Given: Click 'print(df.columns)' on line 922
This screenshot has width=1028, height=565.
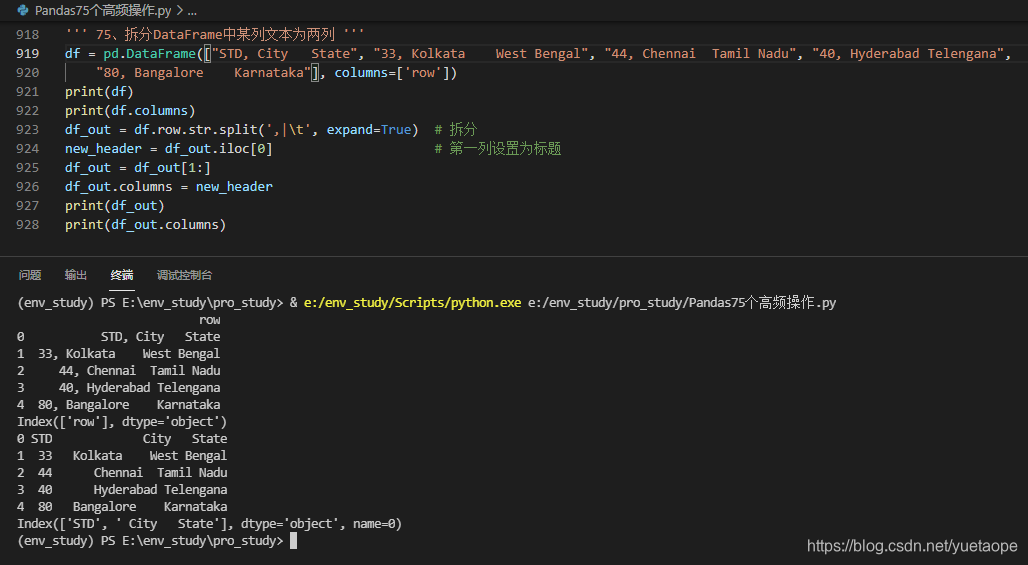Looking at the screenshot, I should pos(130,110).
